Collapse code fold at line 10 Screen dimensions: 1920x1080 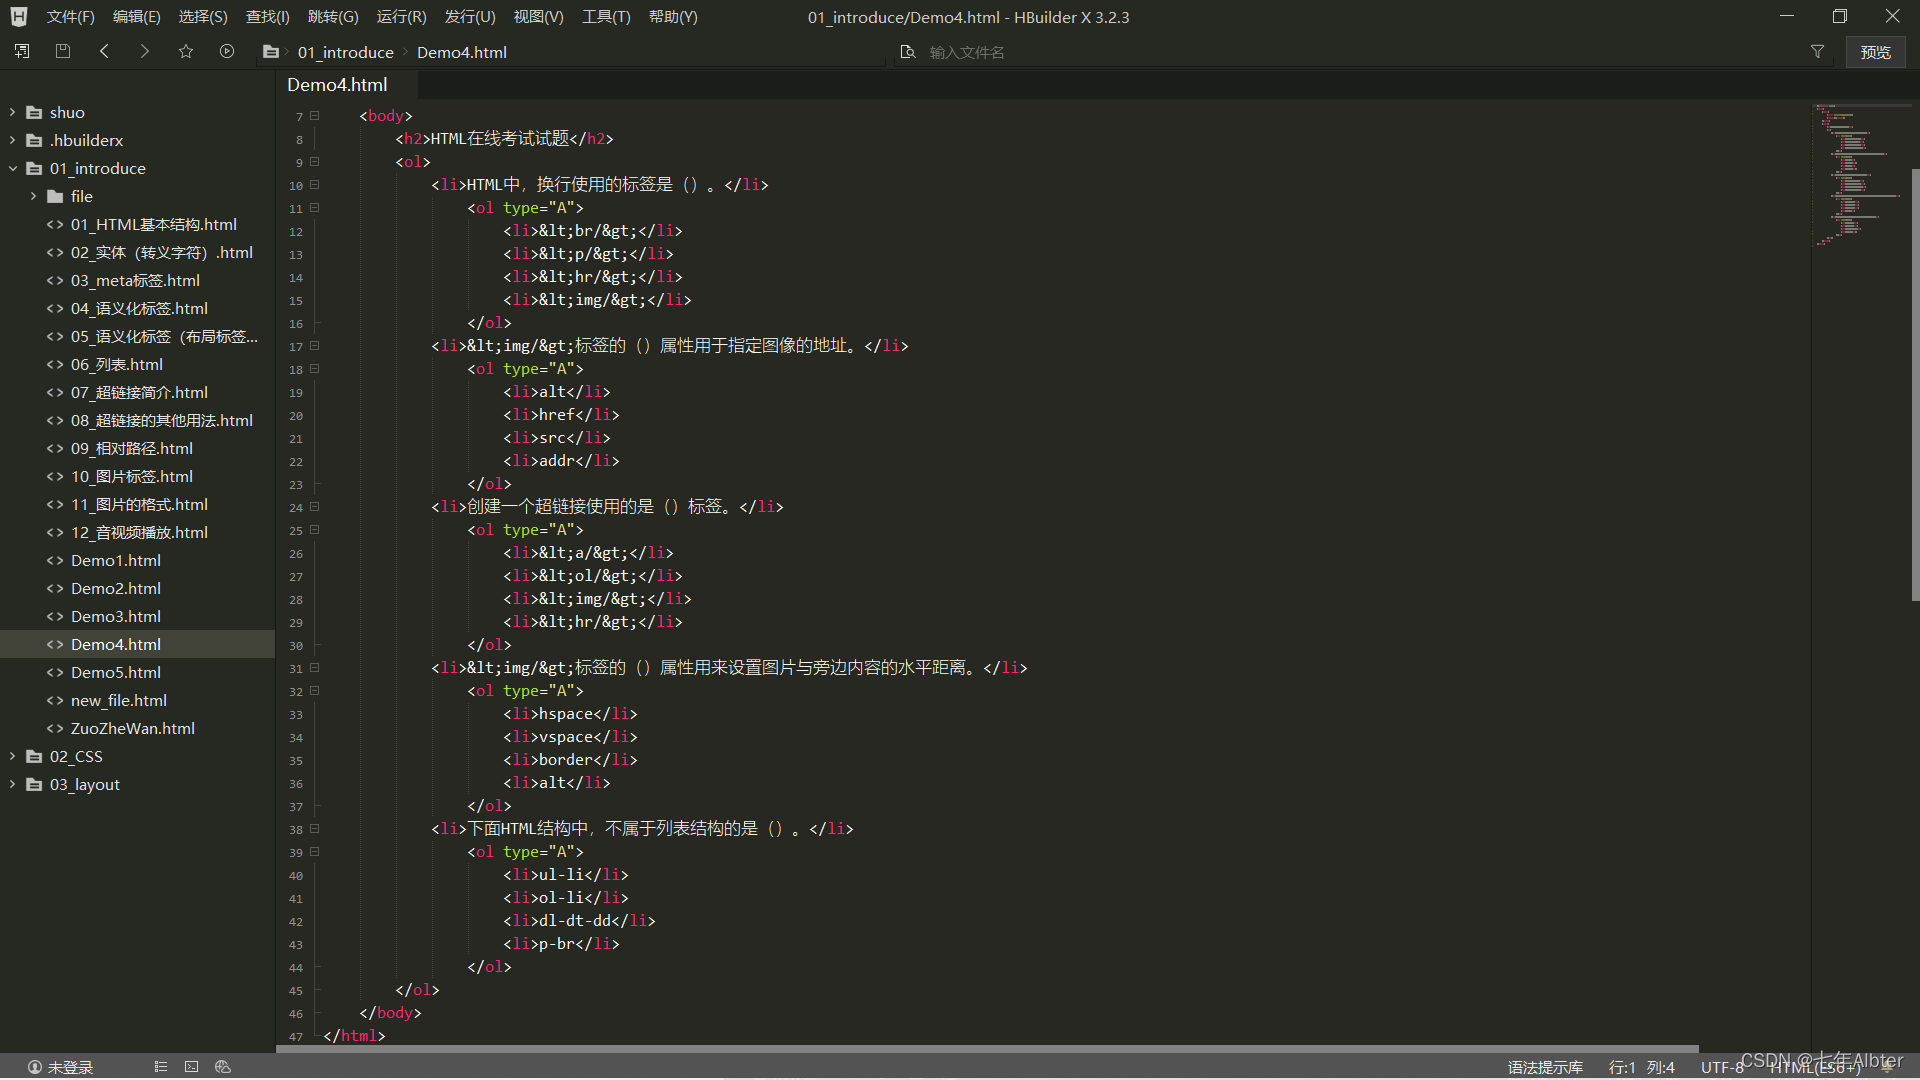coord(315,184)
